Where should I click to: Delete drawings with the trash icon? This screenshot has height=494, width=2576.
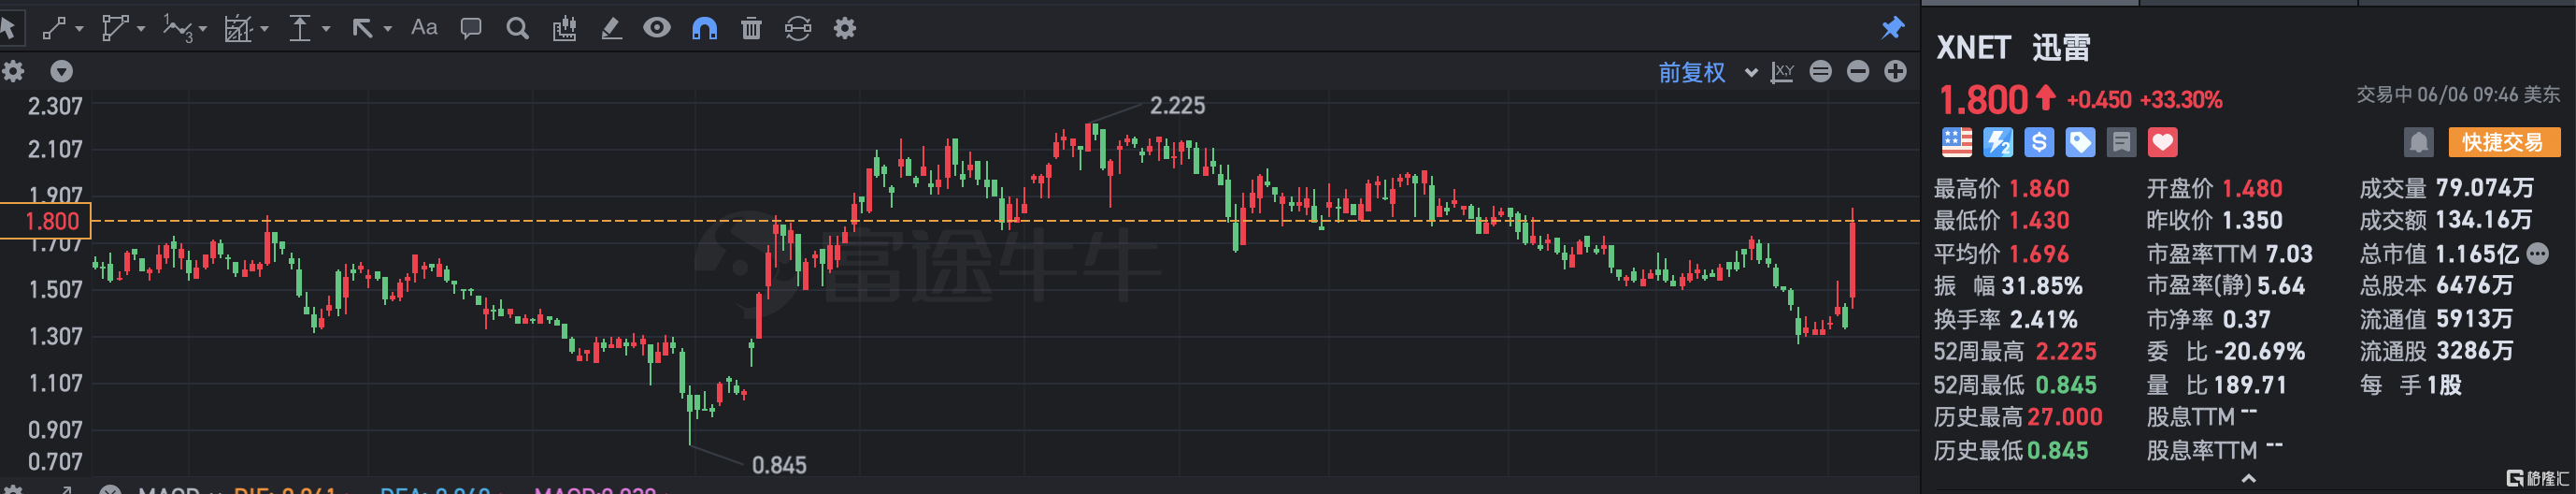751,28
